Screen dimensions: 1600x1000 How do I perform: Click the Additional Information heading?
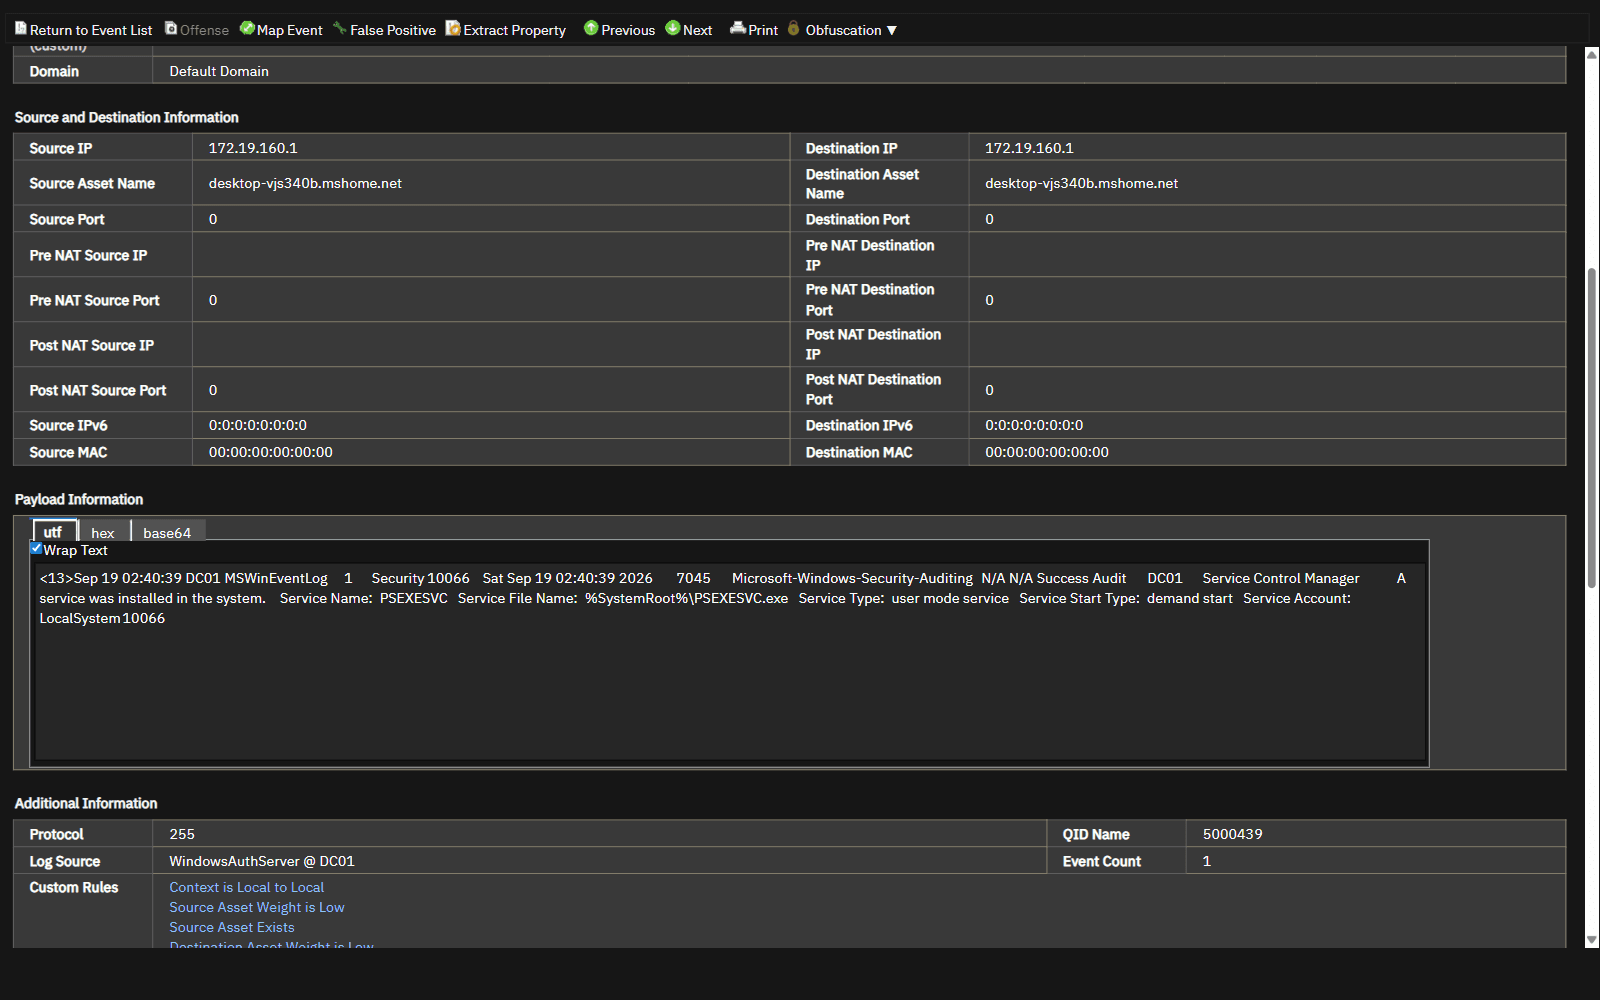click(x=86, y=803)
